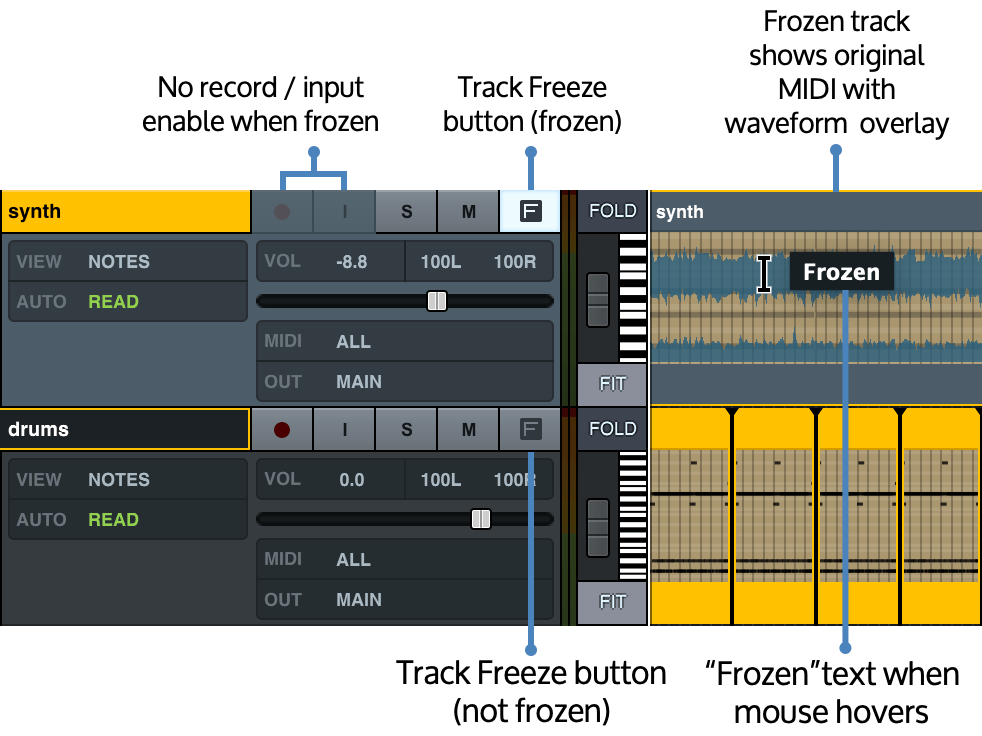
Task: Enable input monitoring on the synth track
Action: (x=344, y=211)
